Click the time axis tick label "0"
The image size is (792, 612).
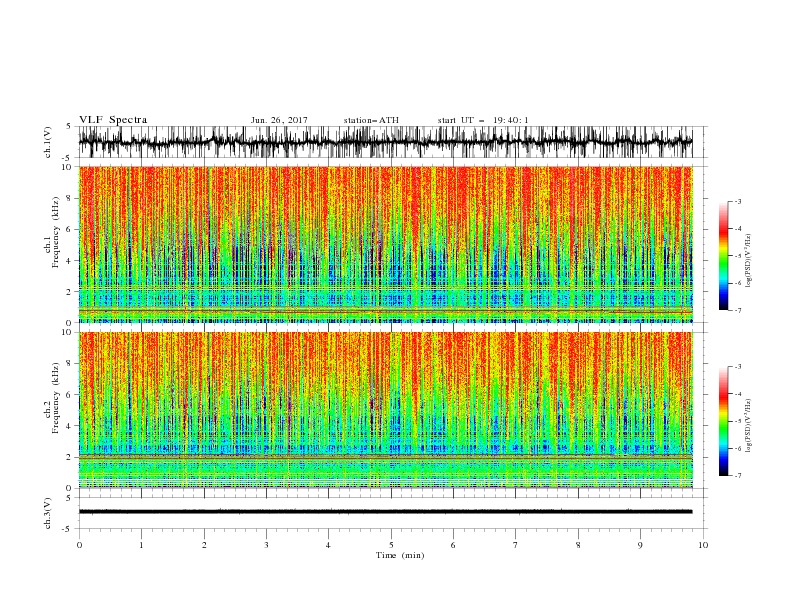[79, 545]
